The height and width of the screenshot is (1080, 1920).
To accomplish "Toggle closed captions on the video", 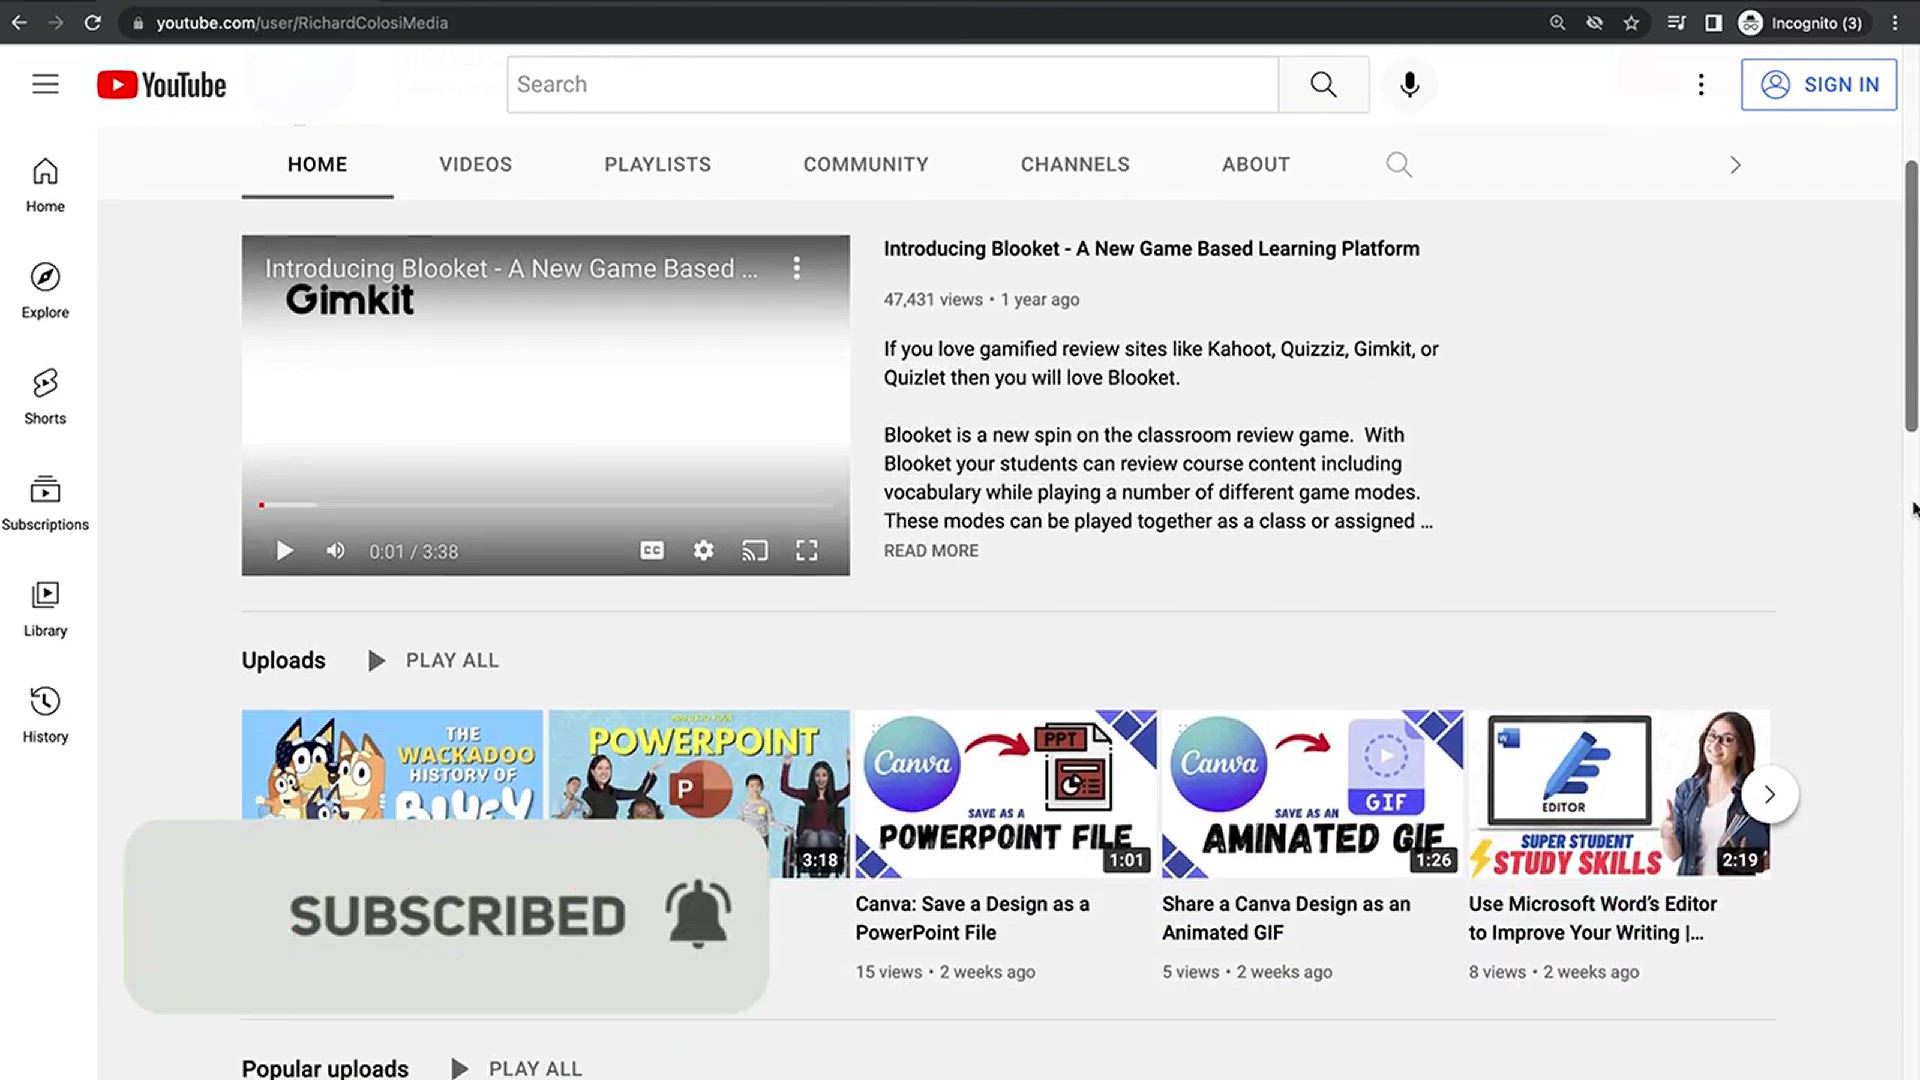I will 652,550.
